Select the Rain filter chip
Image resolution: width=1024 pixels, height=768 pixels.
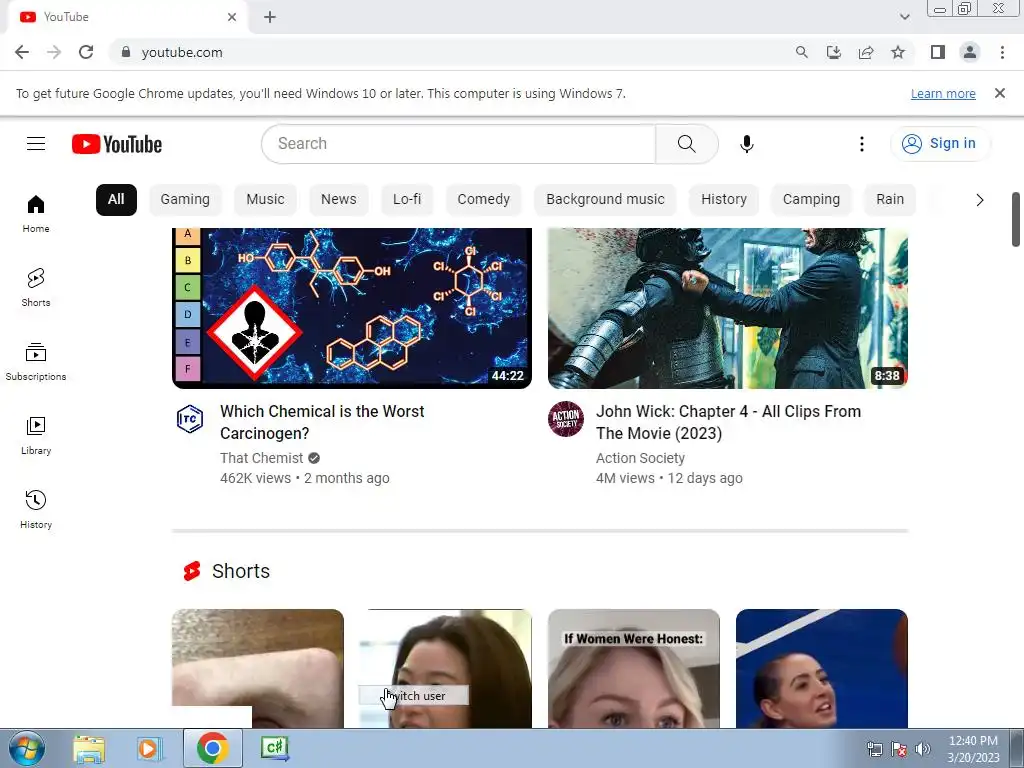point(890,200)
